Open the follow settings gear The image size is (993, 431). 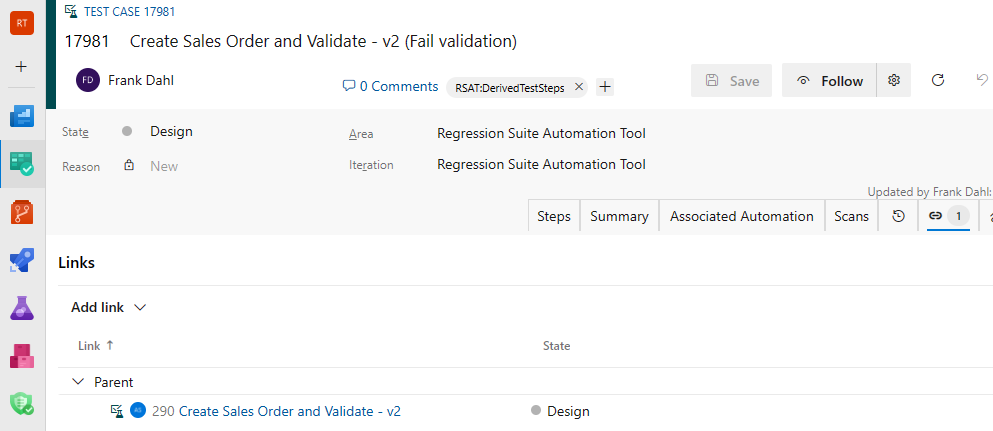[894, 80]
